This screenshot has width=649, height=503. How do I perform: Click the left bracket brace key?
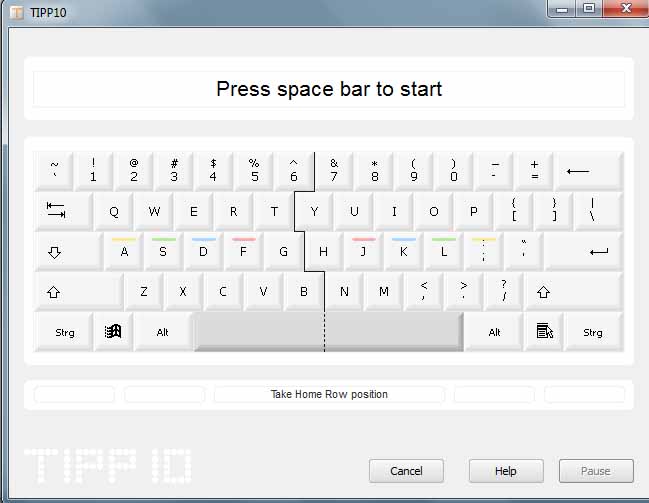514,211
